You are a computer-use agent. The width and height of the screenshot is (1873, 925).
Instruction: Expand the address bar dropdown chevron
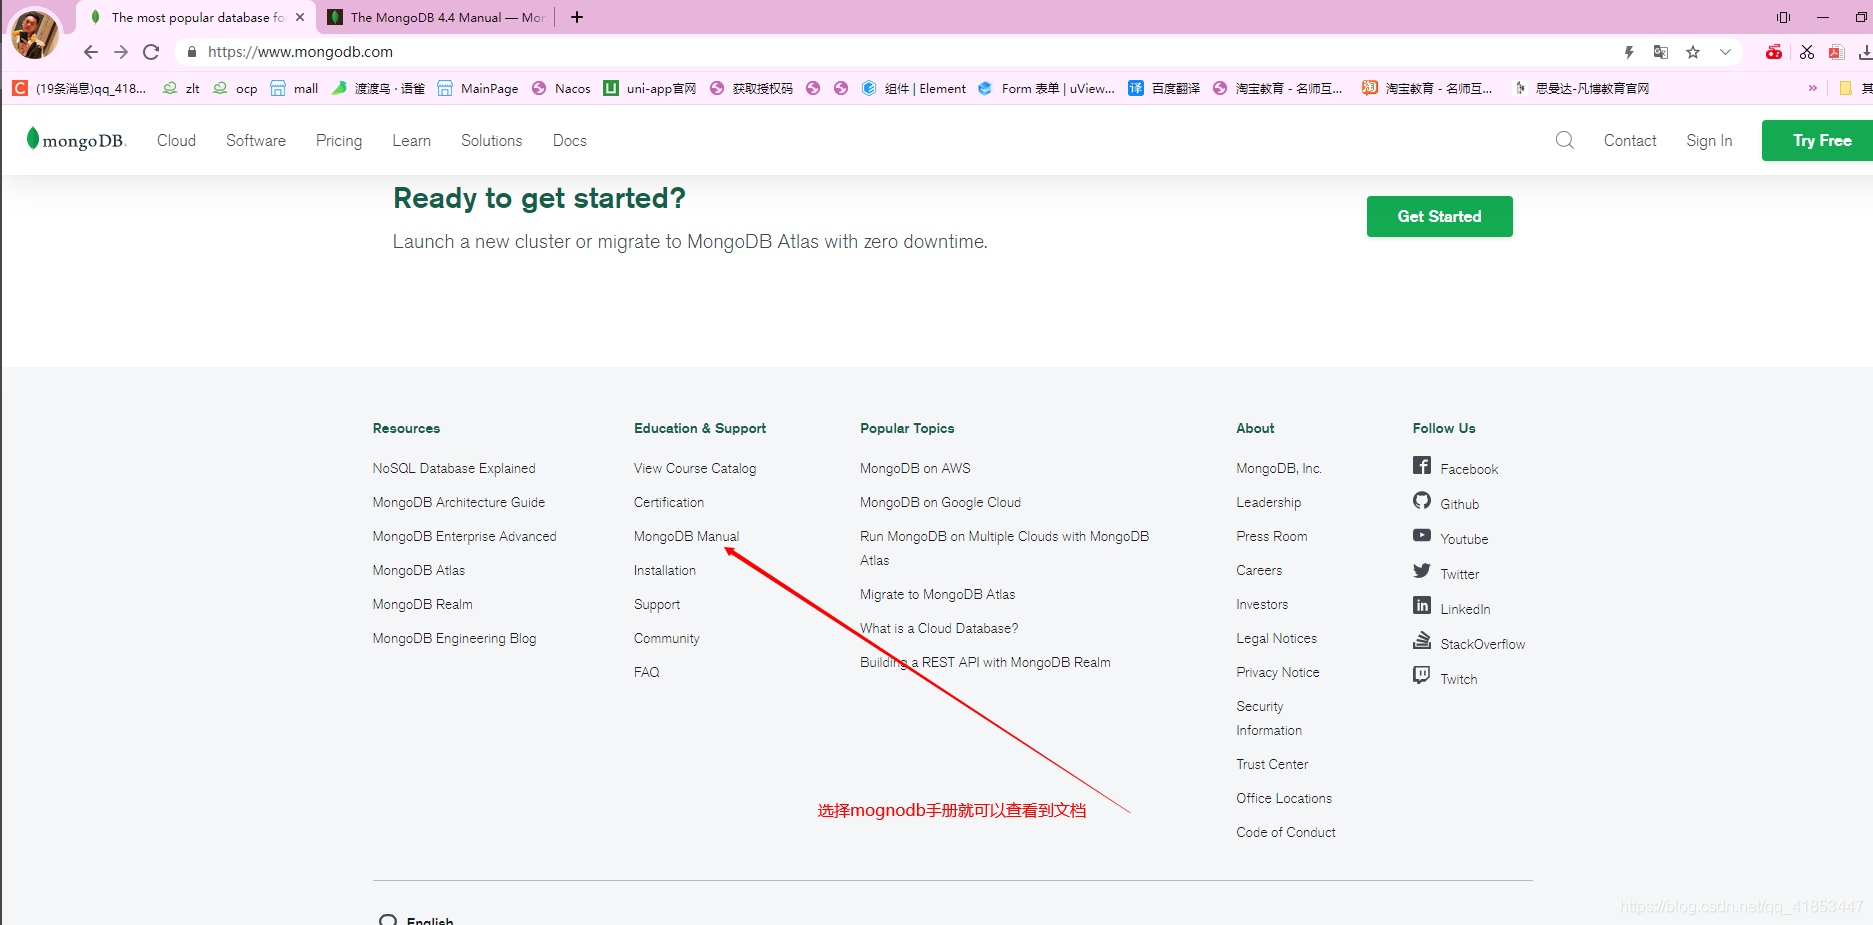pos(1725,52)
